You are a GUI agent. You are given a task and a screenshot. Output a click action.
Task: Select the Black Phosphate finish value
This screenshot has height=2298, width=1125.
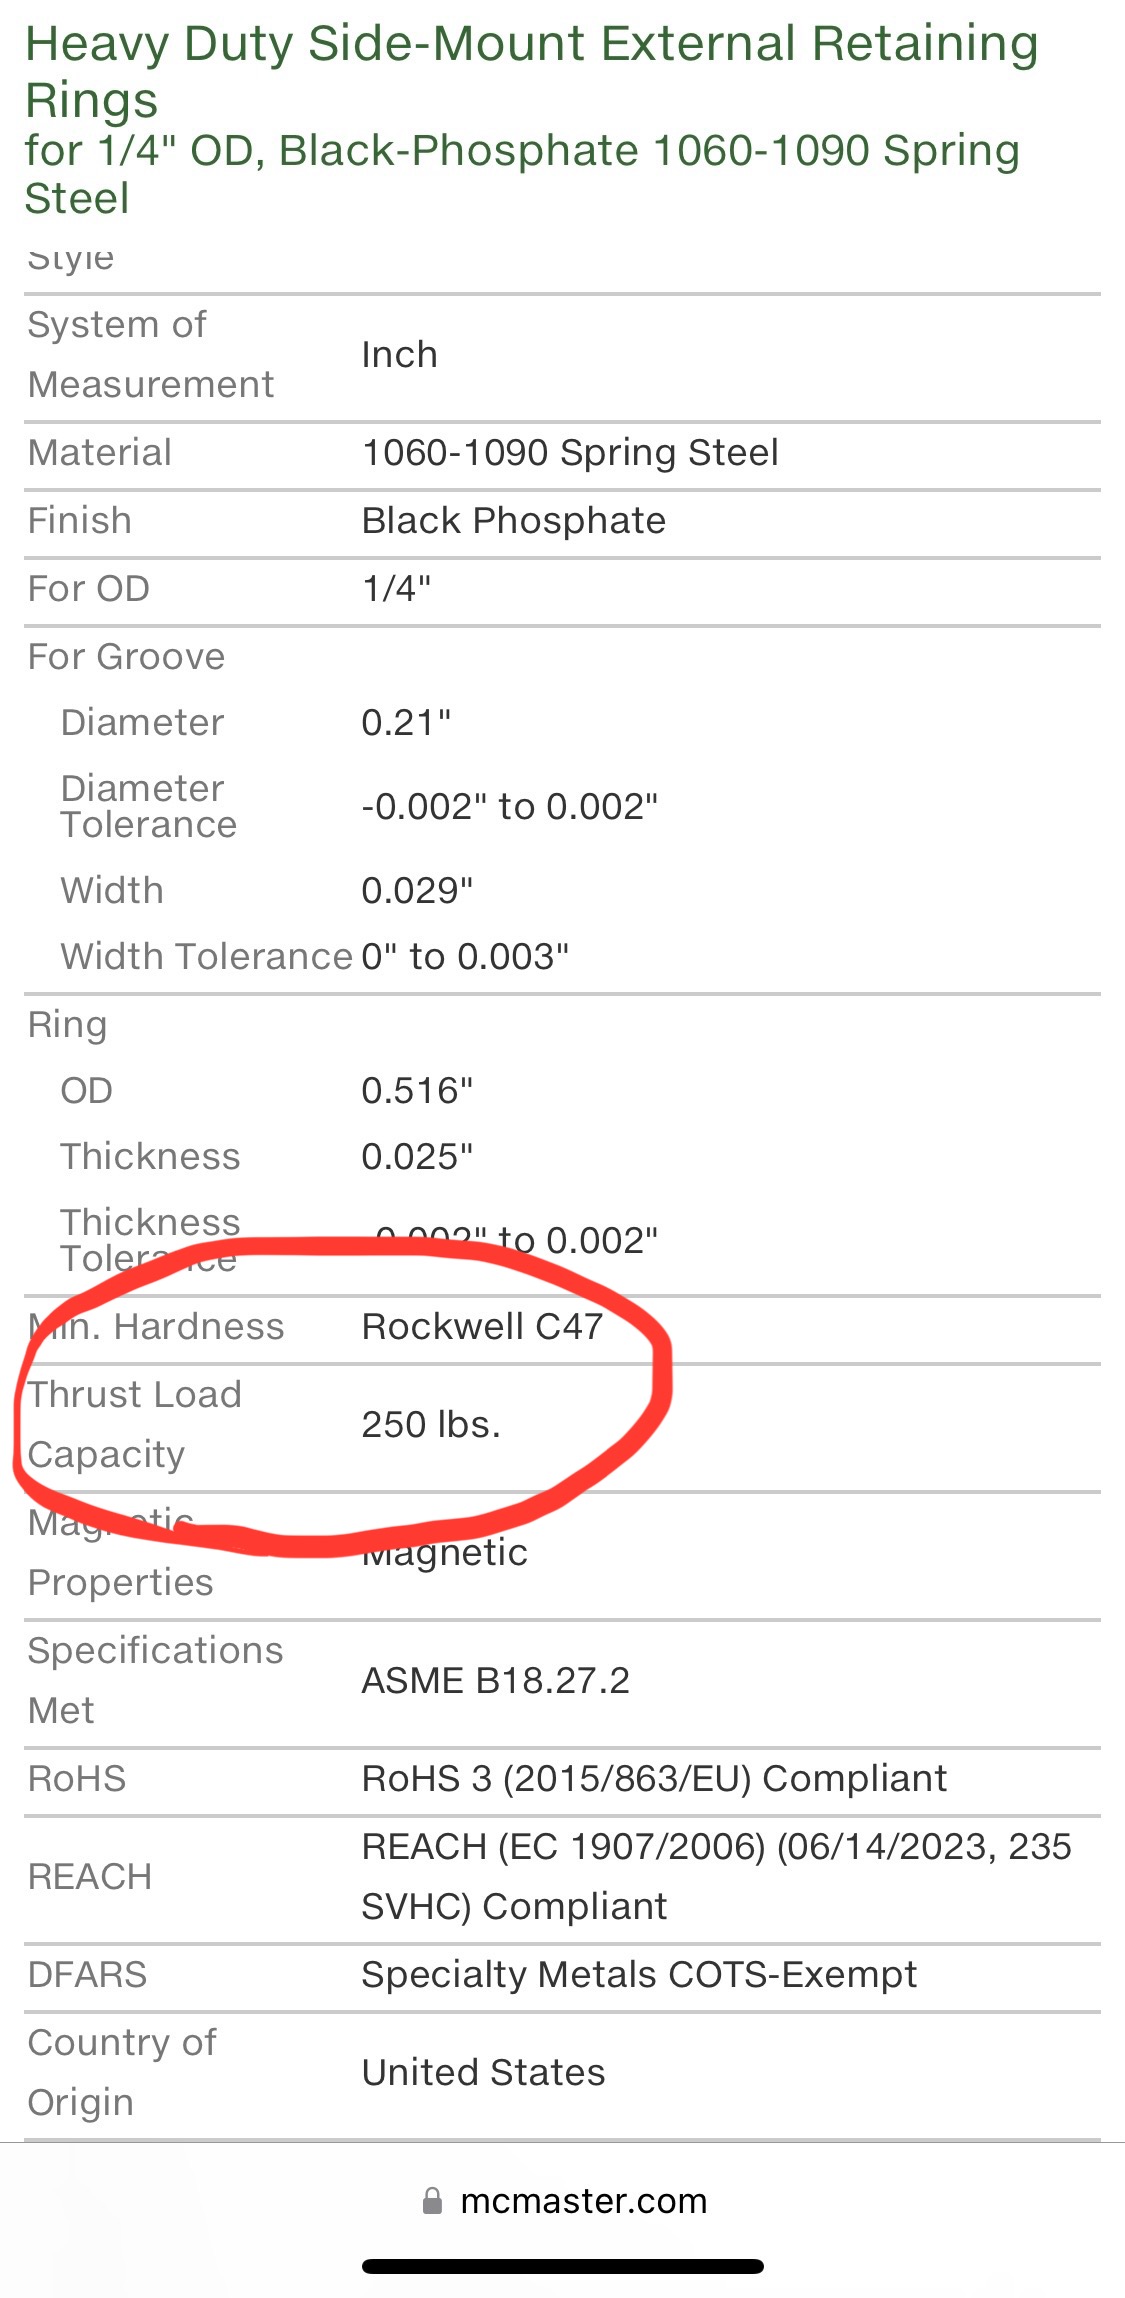513,521
